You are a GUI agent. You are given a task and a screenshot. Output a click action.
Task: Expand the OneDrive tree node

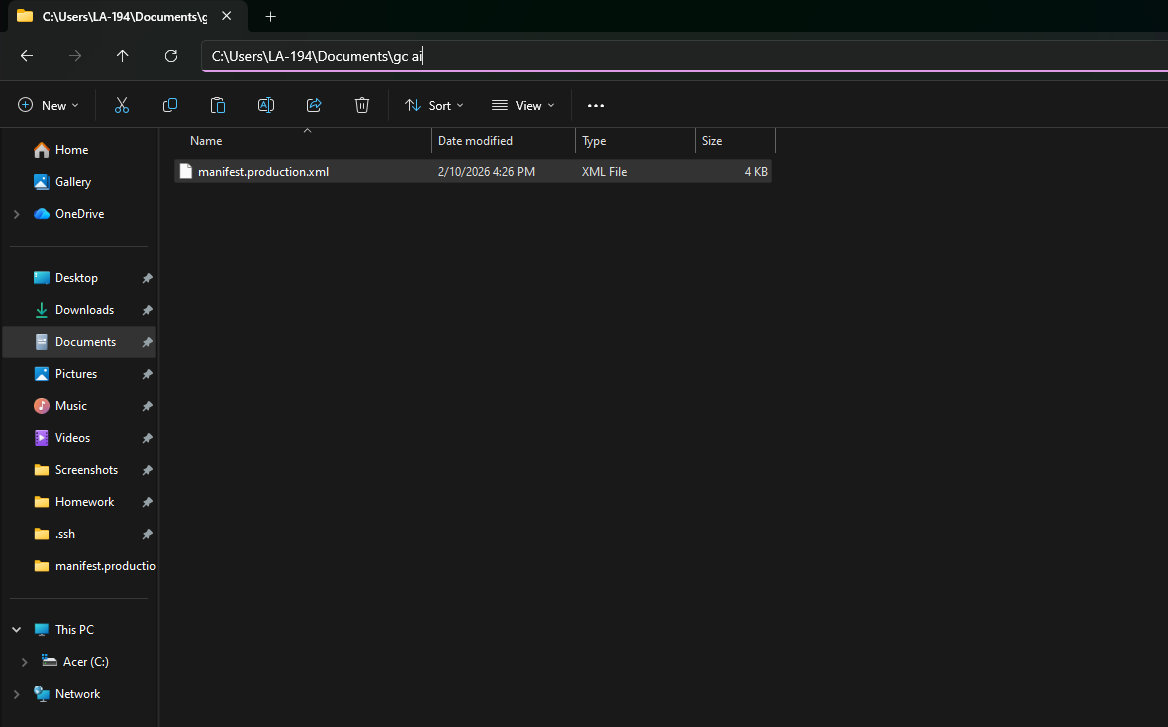16,214
